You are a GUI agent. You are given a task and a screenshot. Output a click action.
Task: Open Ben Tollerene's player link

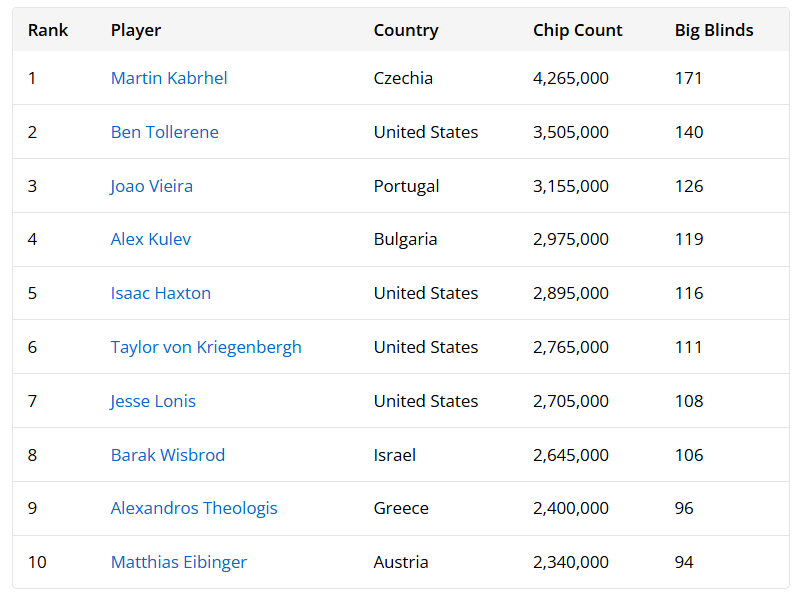(164, 132)
